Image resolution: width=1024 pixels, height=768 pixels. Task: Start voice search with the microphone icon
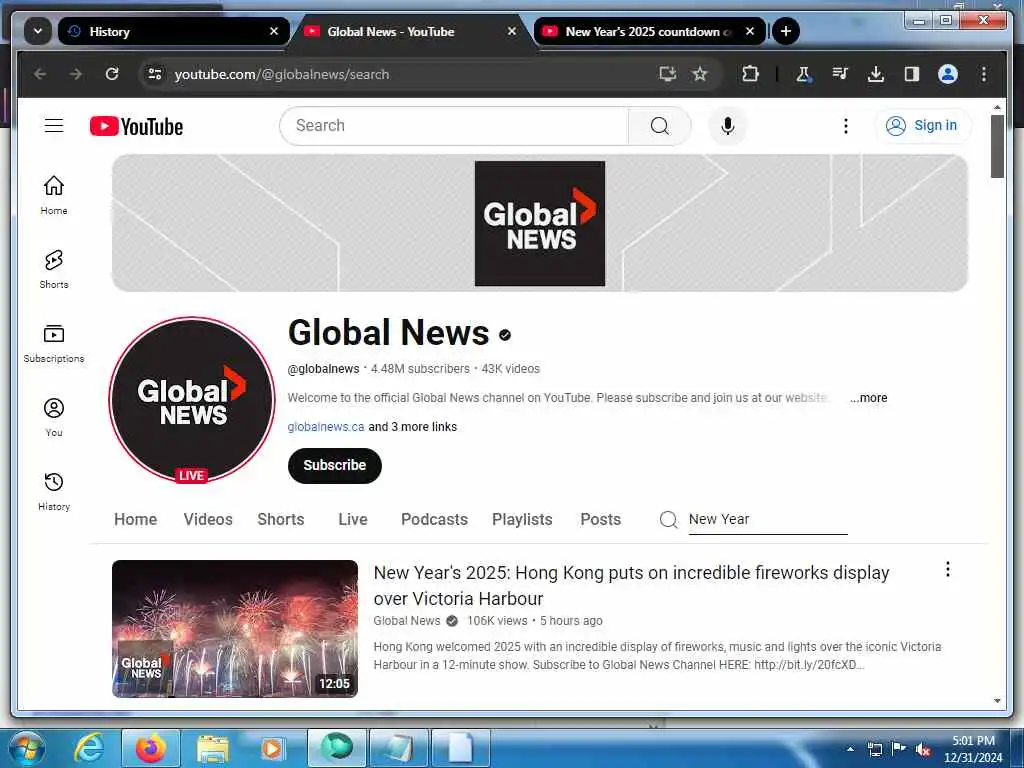click(x=728, y=125)
